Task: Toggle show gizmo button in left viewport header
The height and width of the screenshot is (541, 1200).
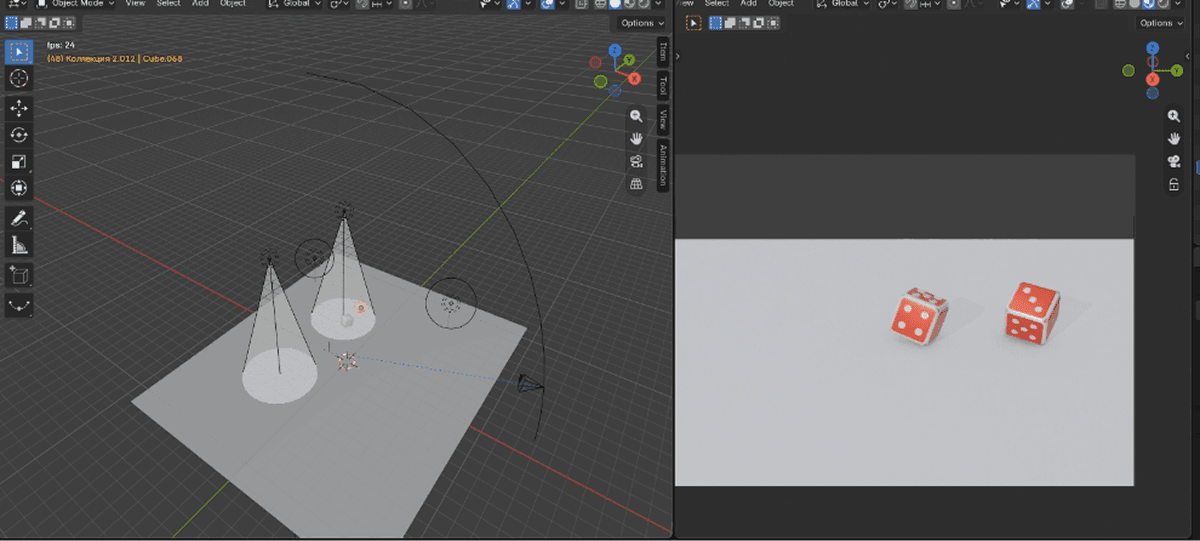Action: tap(515, 4)
